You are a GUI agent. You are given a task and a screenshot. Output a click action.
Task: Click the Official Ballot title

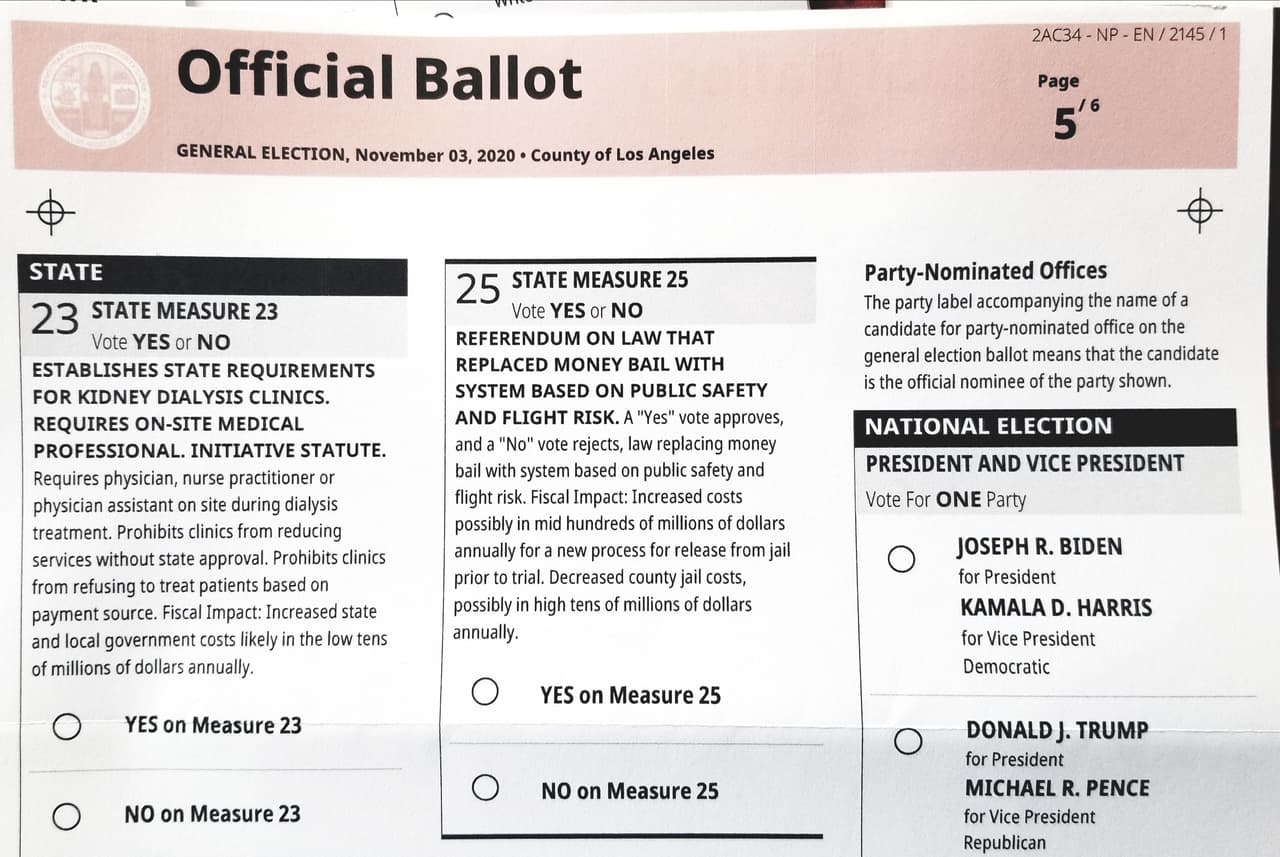click(x=379, y=78)
